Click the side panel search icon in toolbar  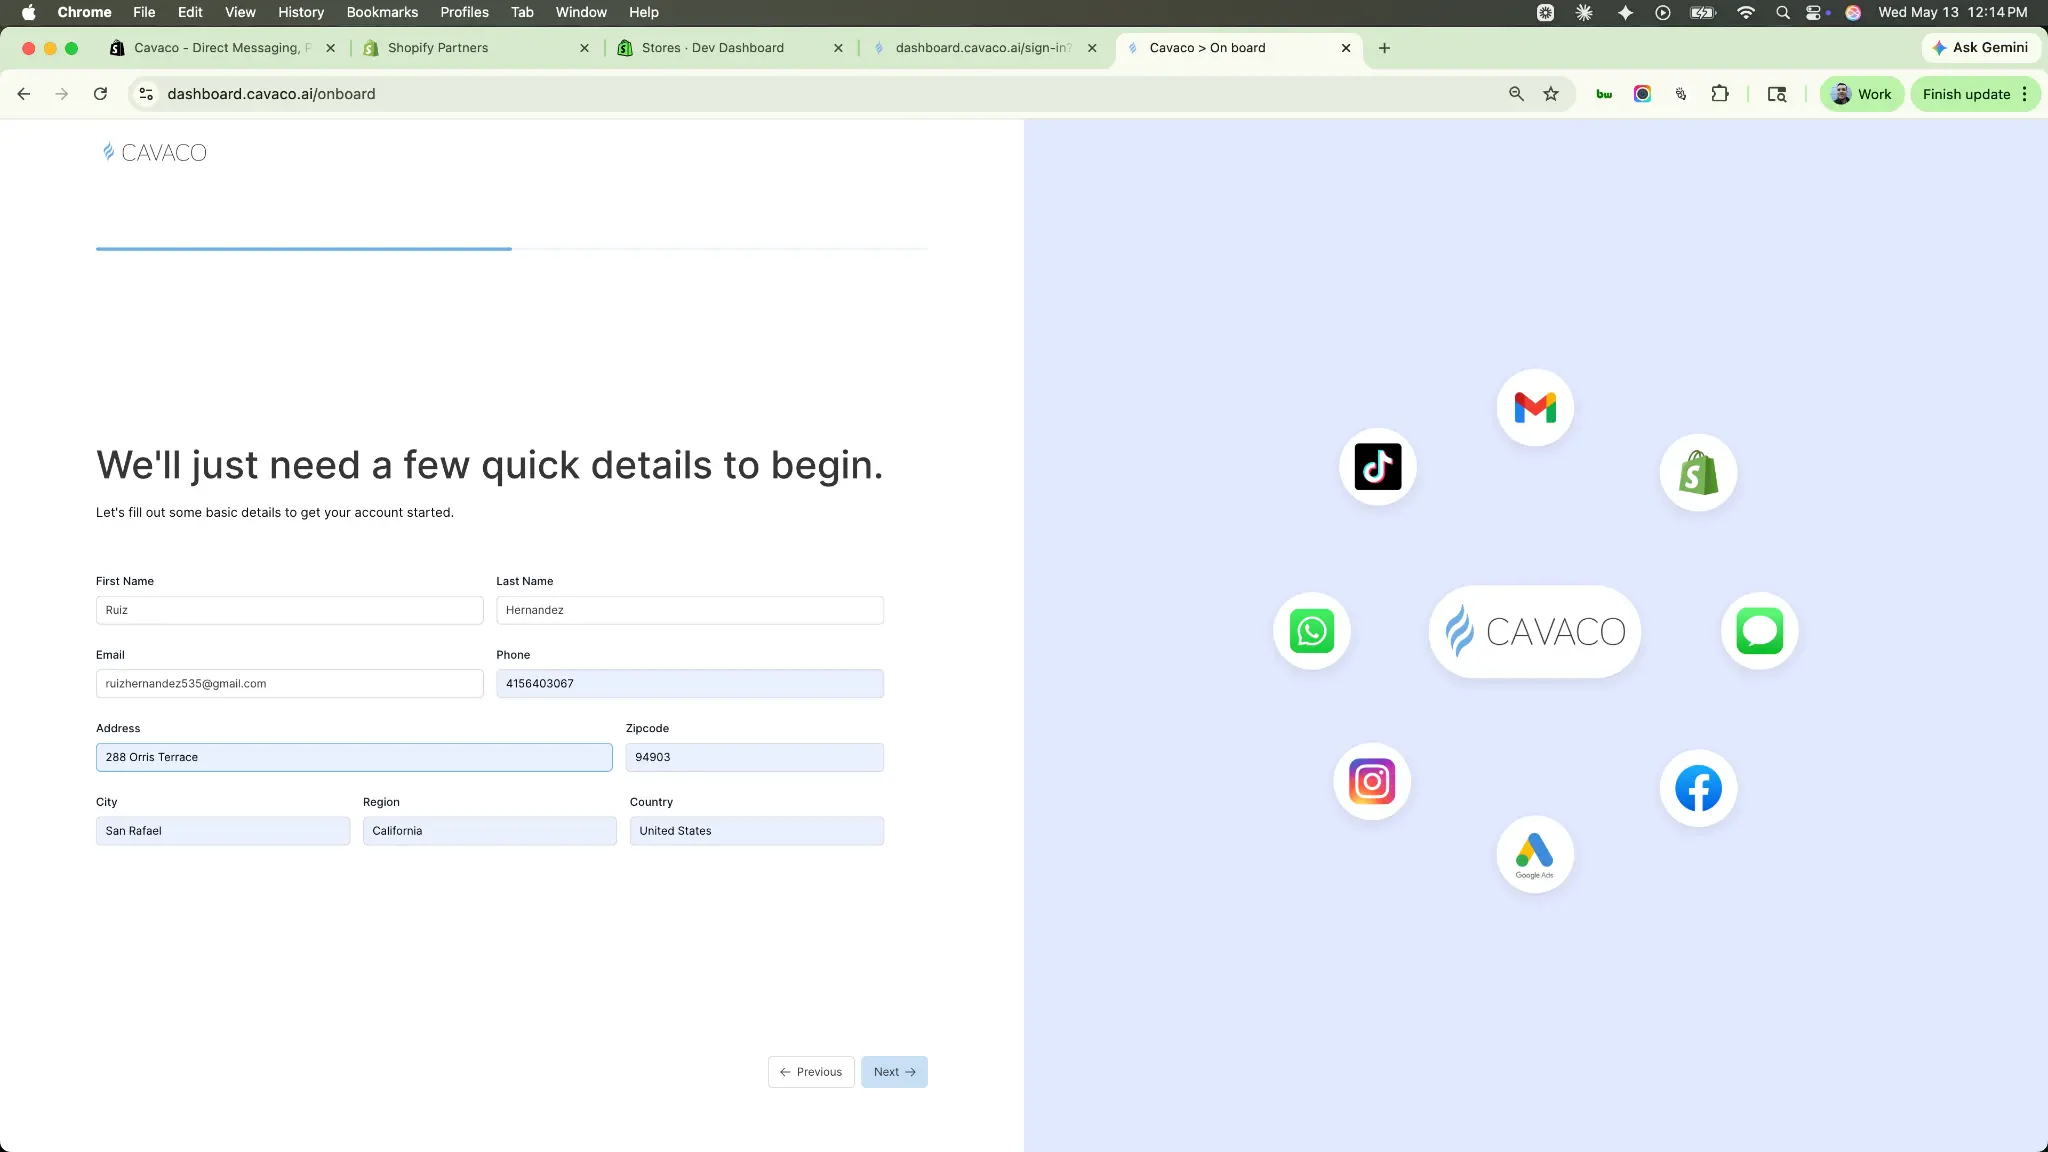tap(1777, 94)
